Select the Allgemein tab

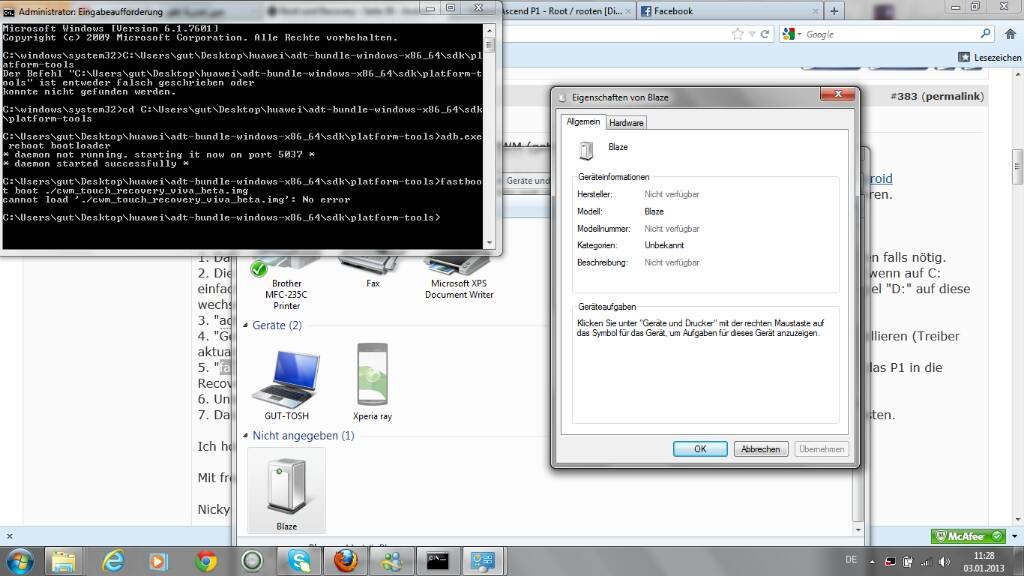click(x=583, y=122)
